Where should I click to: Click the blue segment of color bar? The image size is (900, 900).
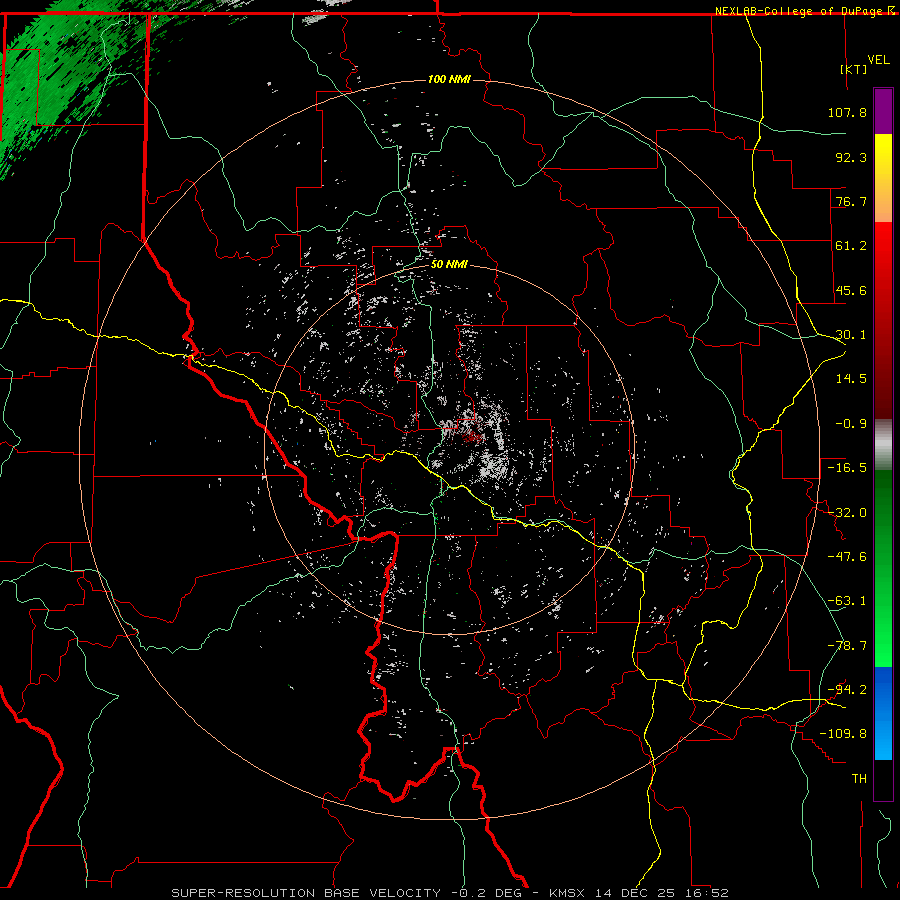(x=883, y=713)
